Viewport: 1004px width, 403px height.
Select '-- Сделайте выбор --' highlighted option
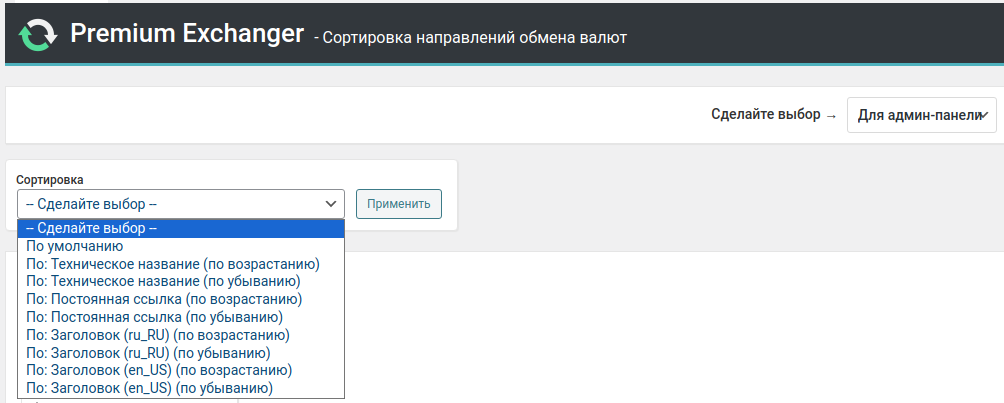tap(181, 228)
